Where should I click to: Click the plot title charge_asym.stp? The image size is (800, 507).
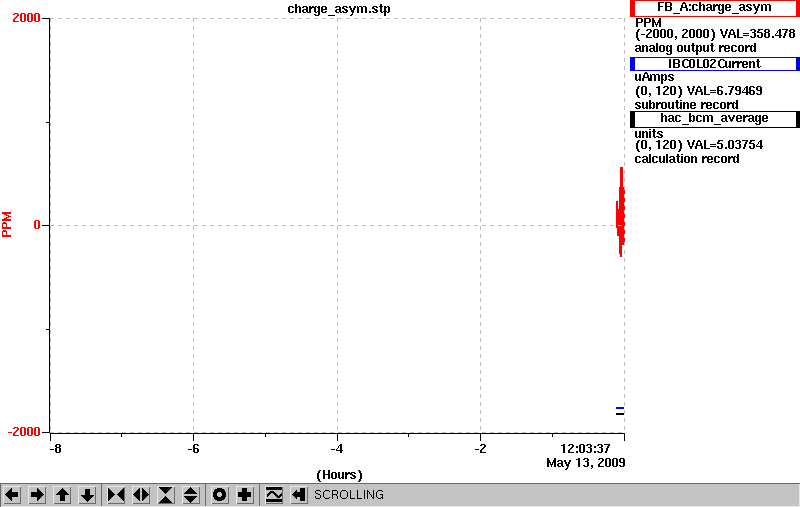pyautogui.click(x=339, y=9)
